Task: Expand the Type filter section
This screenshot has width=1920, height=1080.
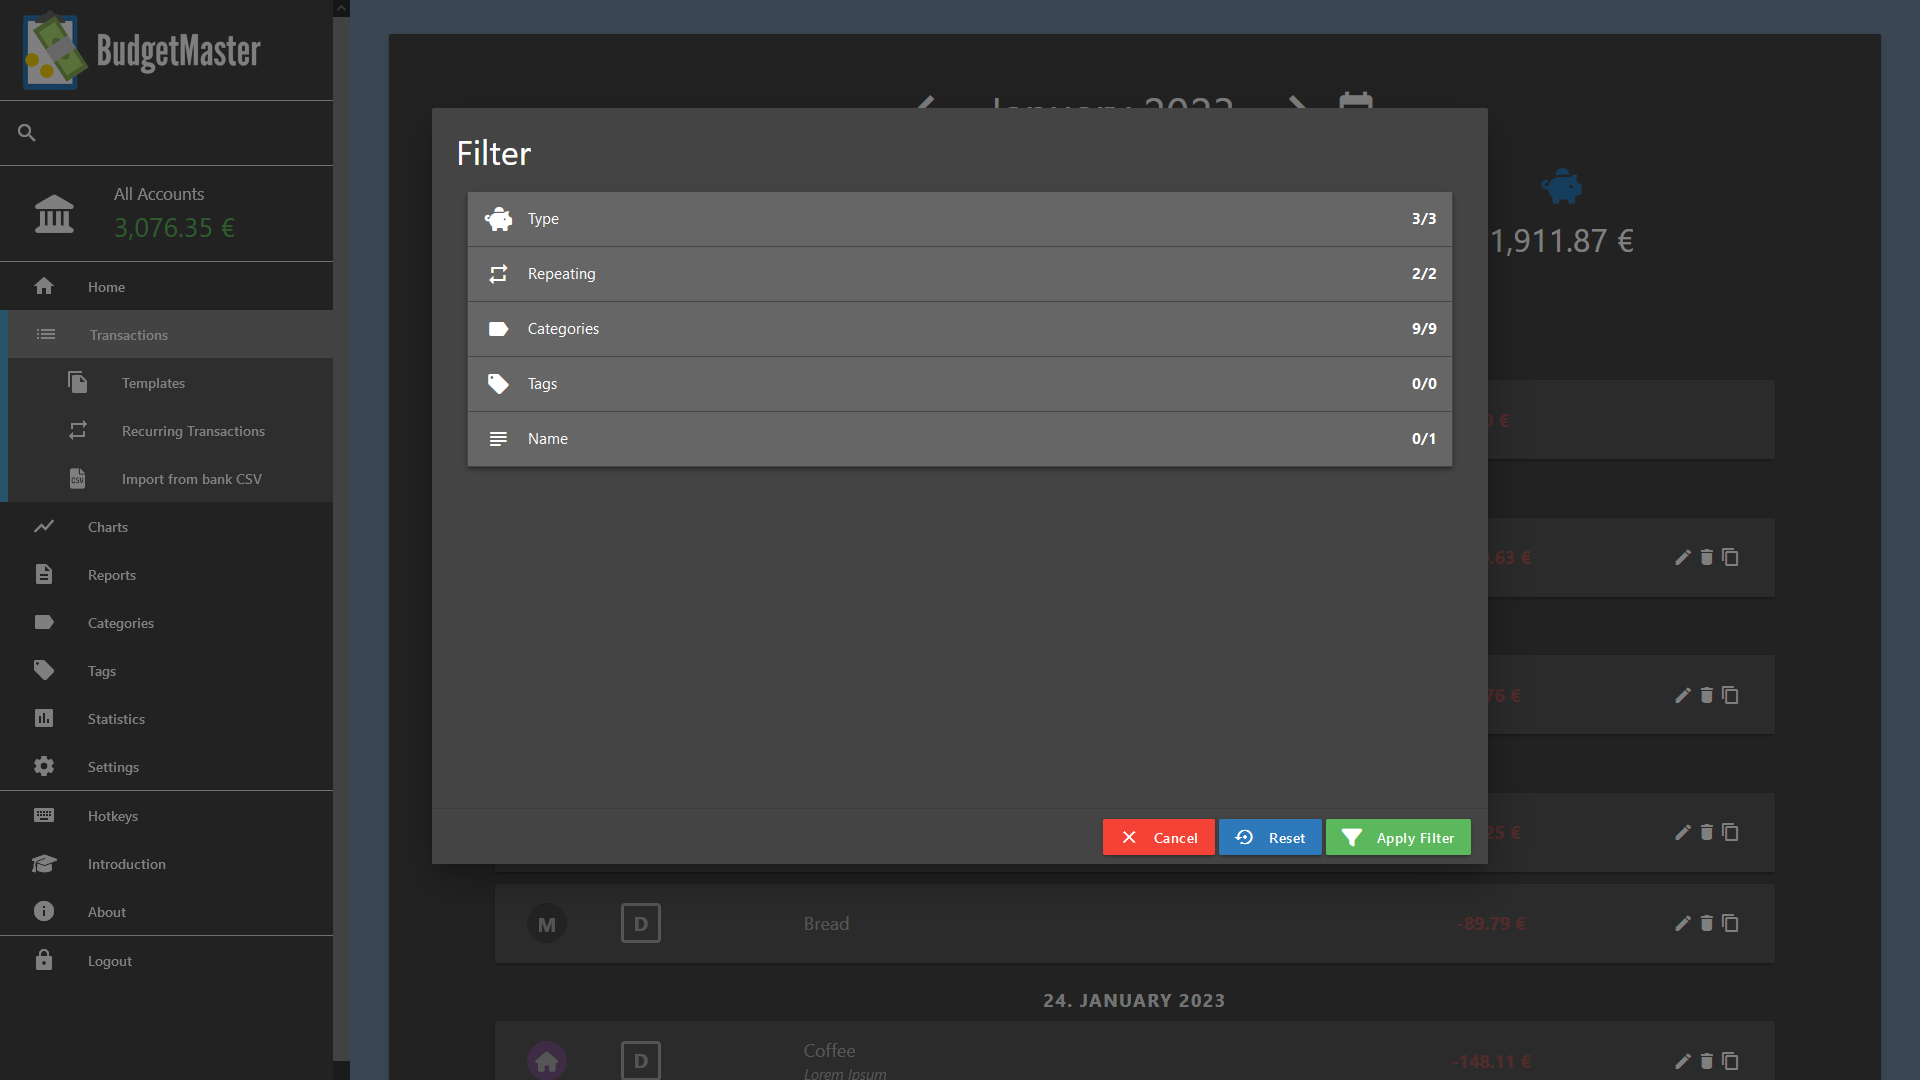Action: pos(960,219)
